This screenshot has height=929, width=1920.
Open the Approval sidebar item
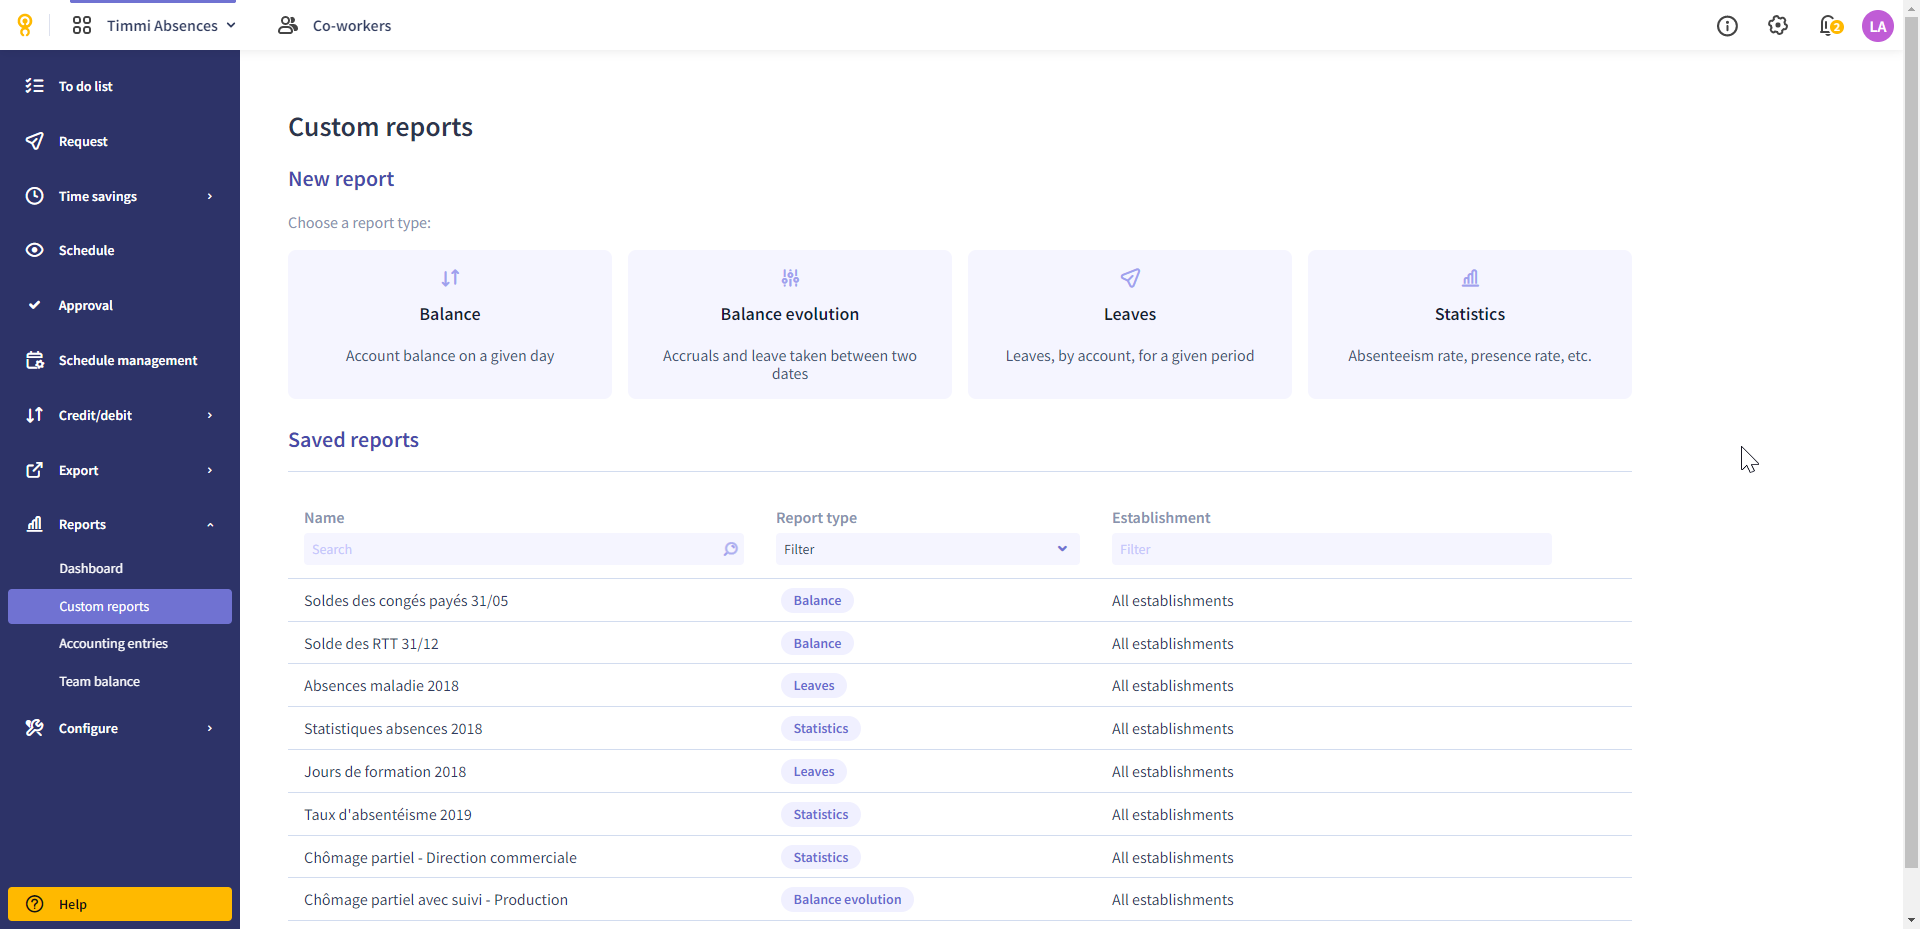(120, 305)
